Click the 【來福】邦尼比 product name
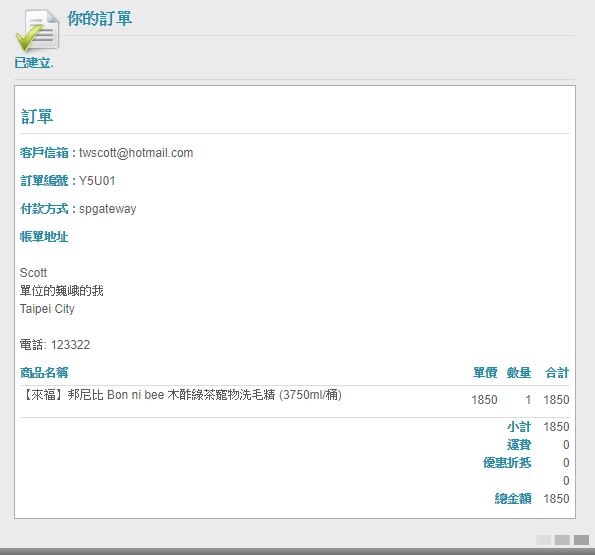This screenshot has height=555, width=595. pos(181,395)
